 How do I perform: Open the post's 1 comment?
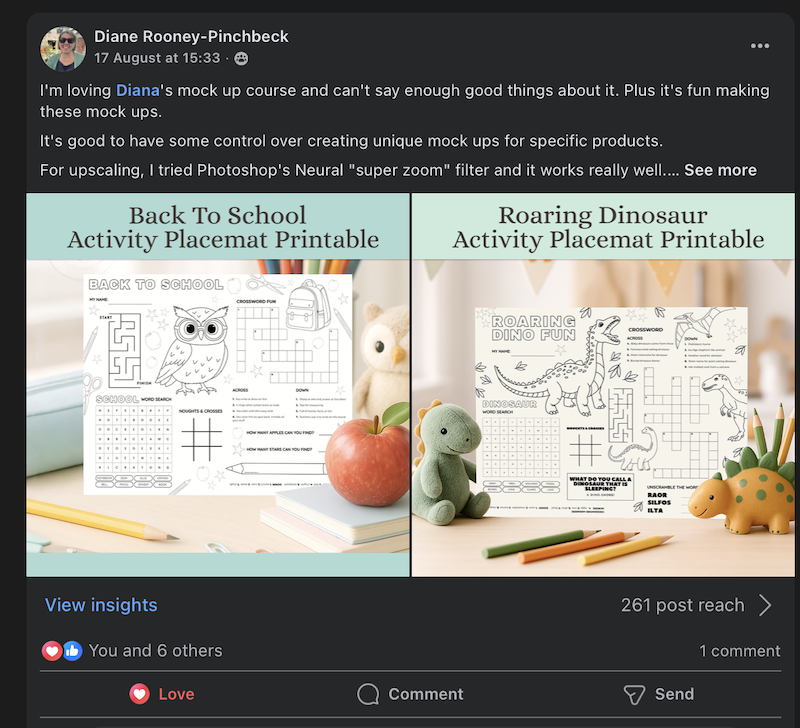pyautogui.click(x=740, y=651)
